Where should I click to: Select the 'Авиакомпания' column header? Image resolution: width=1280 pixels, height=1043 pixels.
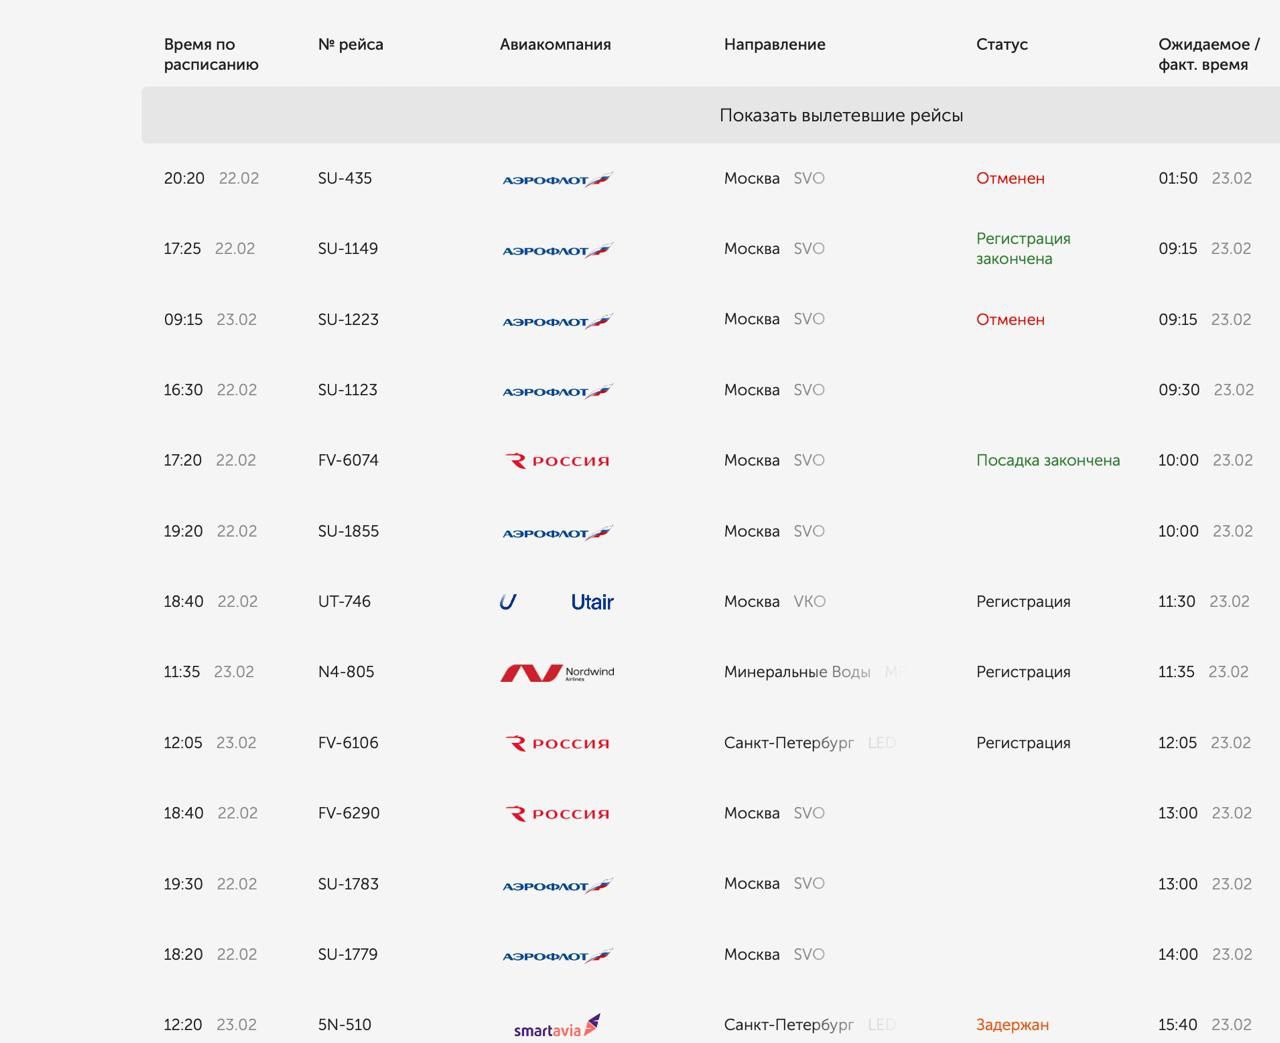tap(555, 44)
